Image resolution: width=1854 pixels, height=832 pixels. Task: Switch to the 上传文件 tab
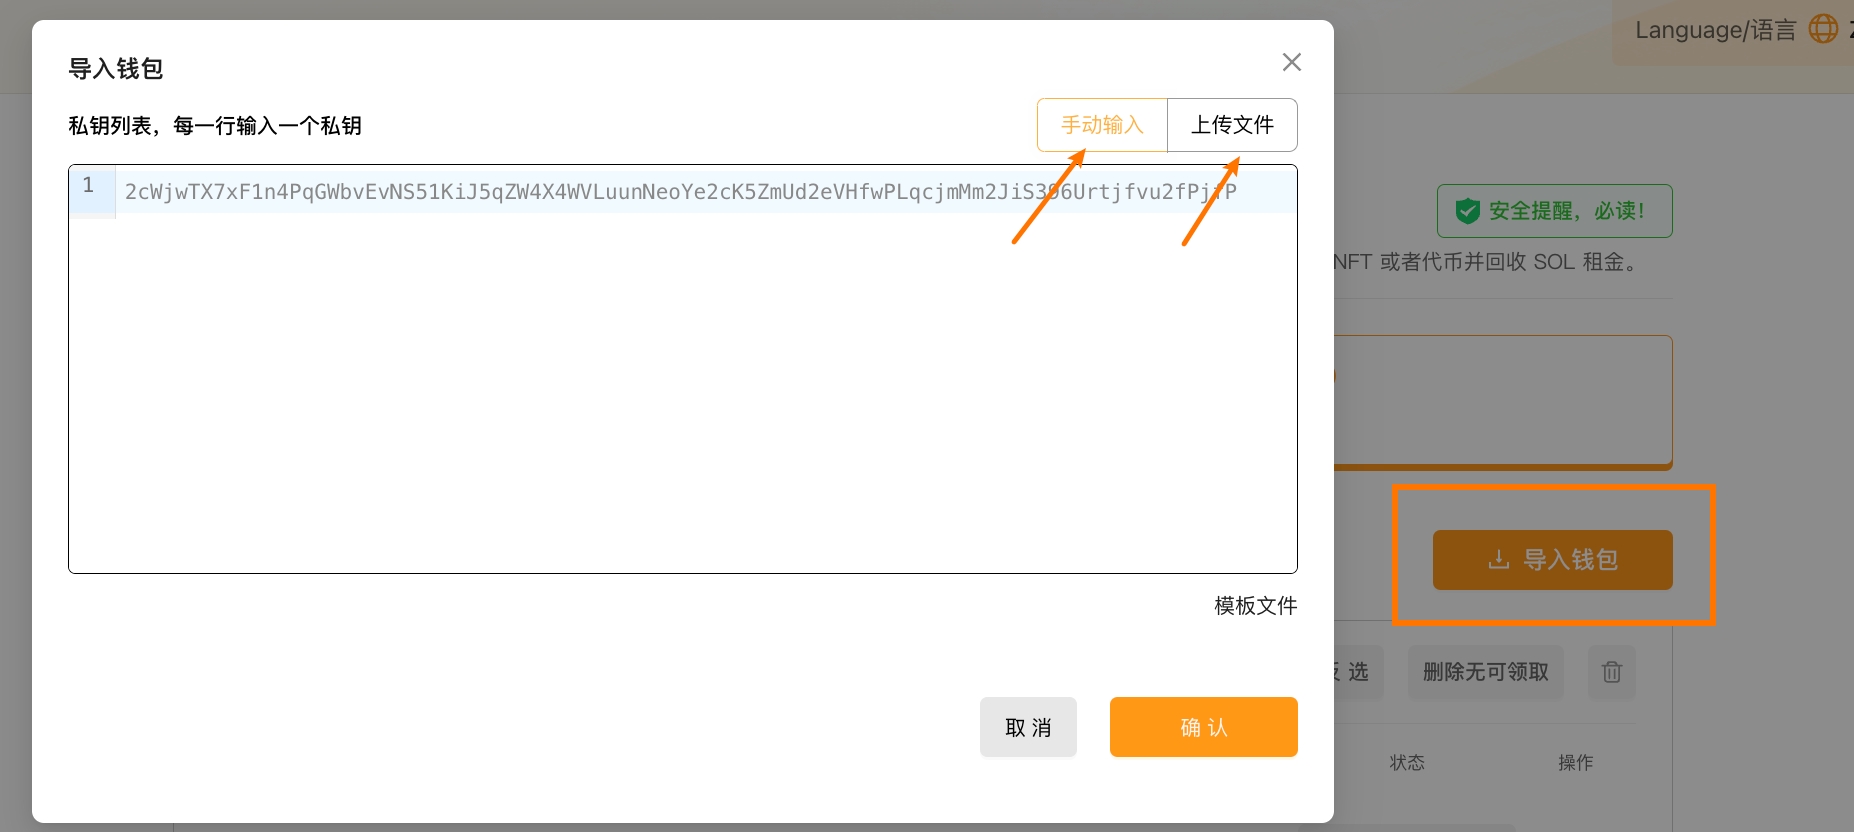(1232, 125)
